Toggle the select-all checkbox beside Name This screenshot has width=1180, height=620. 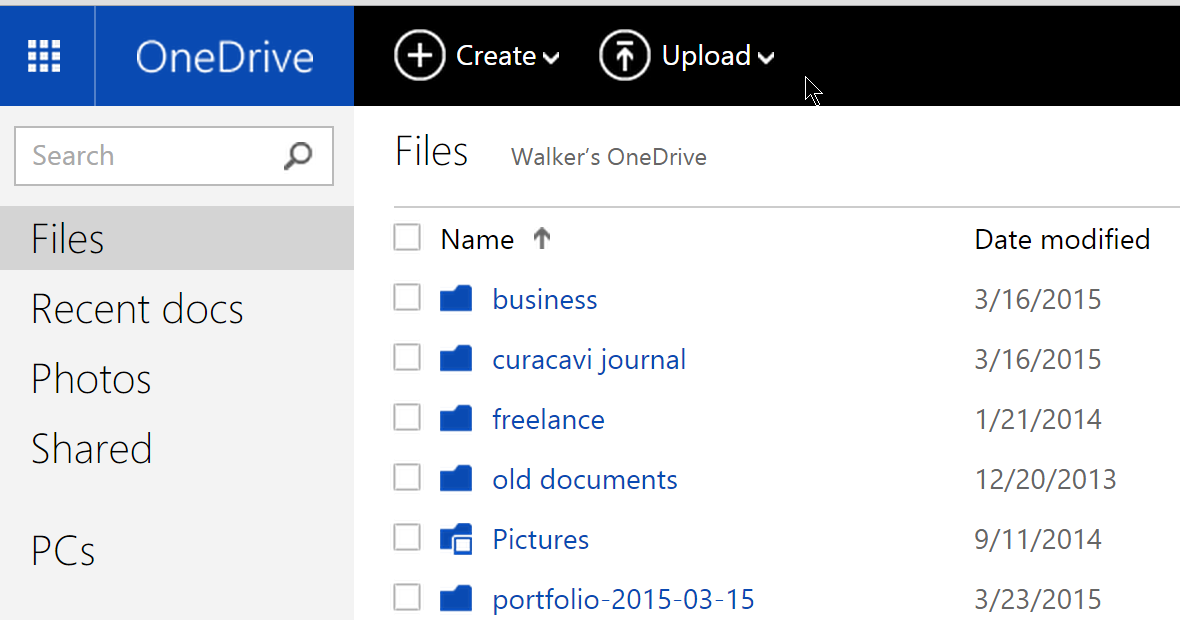click(x=407, y=238)
